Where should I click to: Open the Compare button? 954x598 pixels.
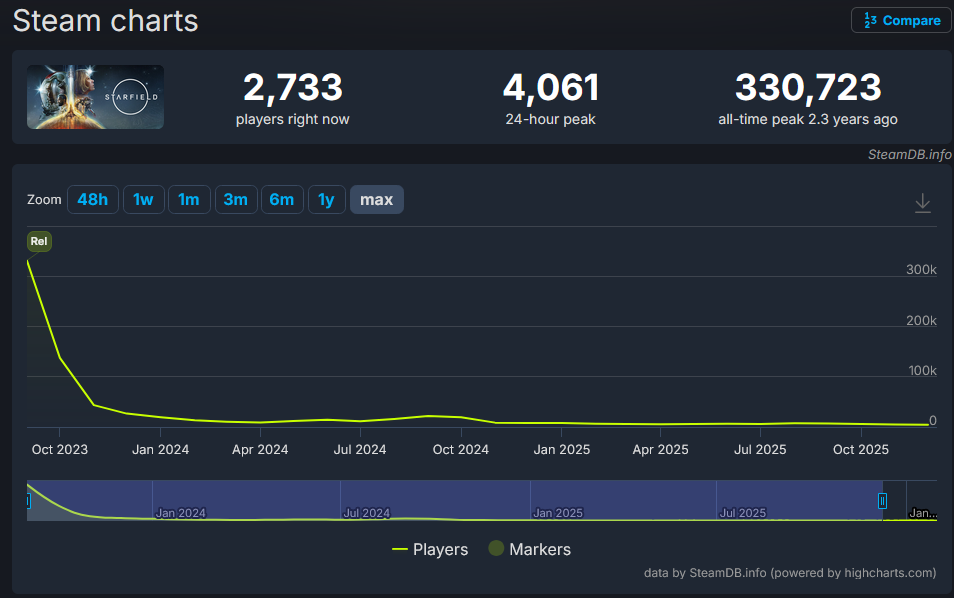(x=902, y=20)
